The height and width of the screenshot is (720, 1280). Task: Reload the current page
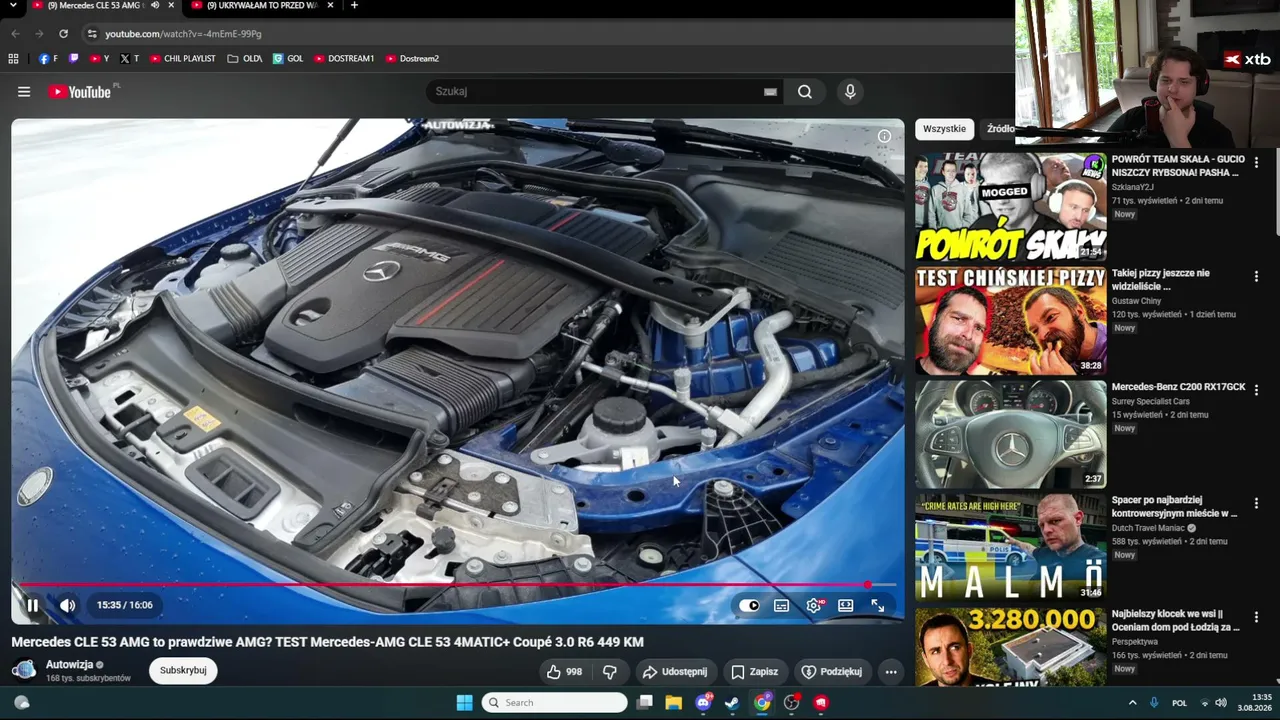(63, 34)
